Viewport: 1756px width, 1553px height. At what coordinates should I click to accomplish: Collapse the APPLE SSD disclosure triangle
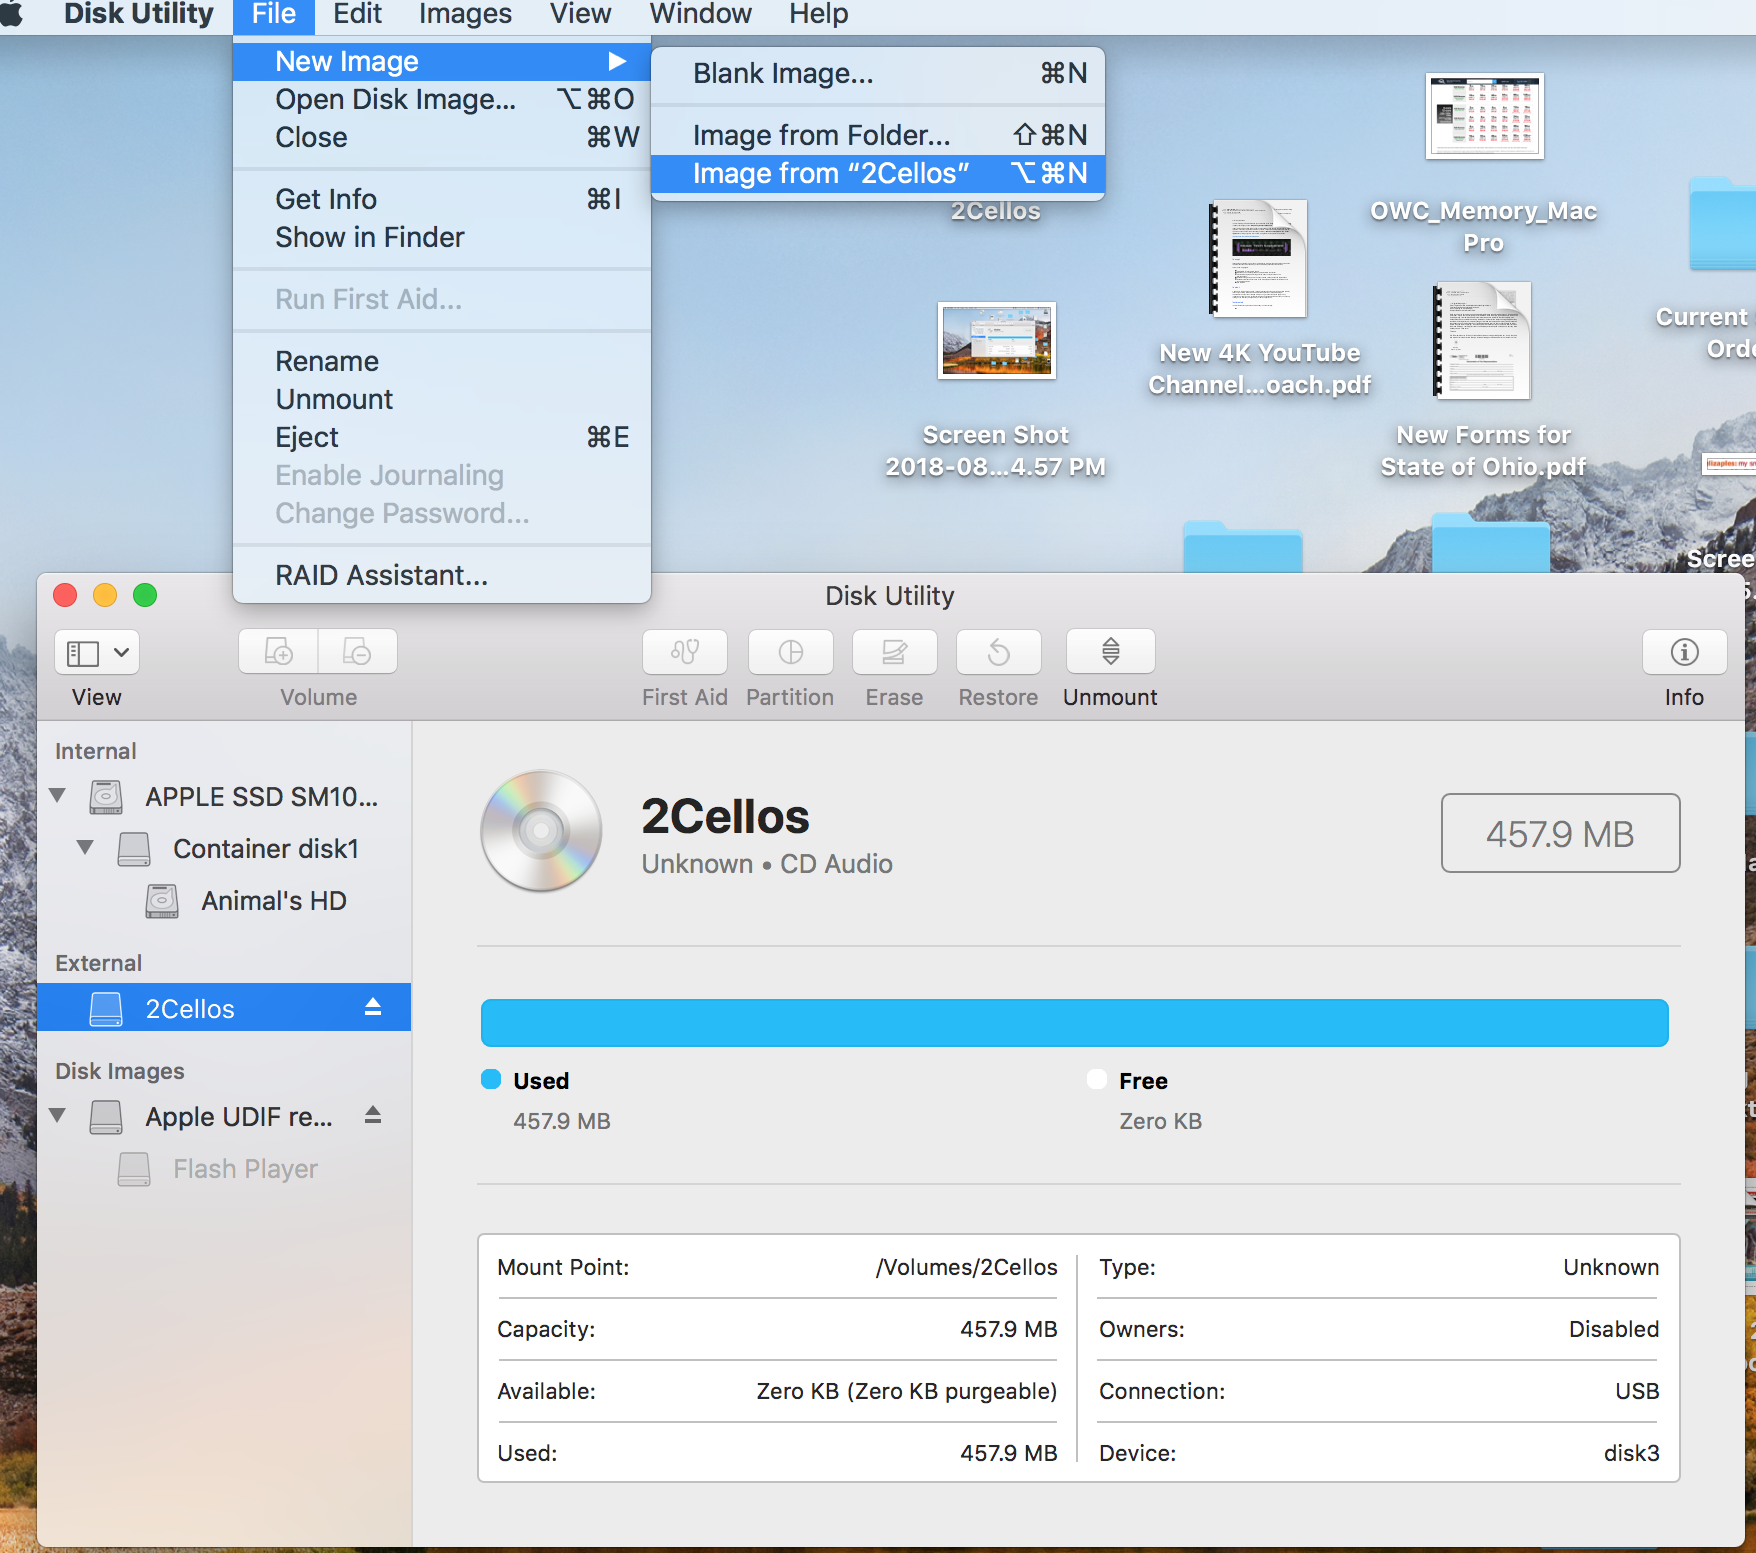click(x=58, y=796)
